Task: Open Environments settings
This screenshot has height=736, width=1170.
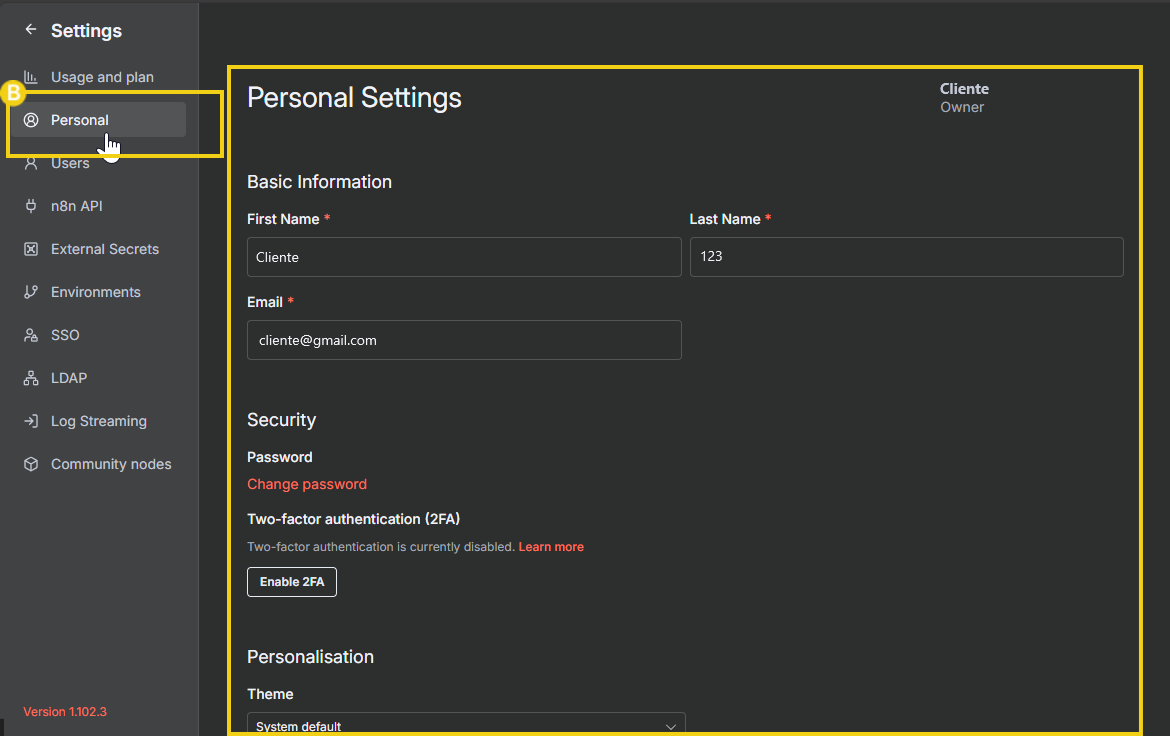Action: click(98, 292)
